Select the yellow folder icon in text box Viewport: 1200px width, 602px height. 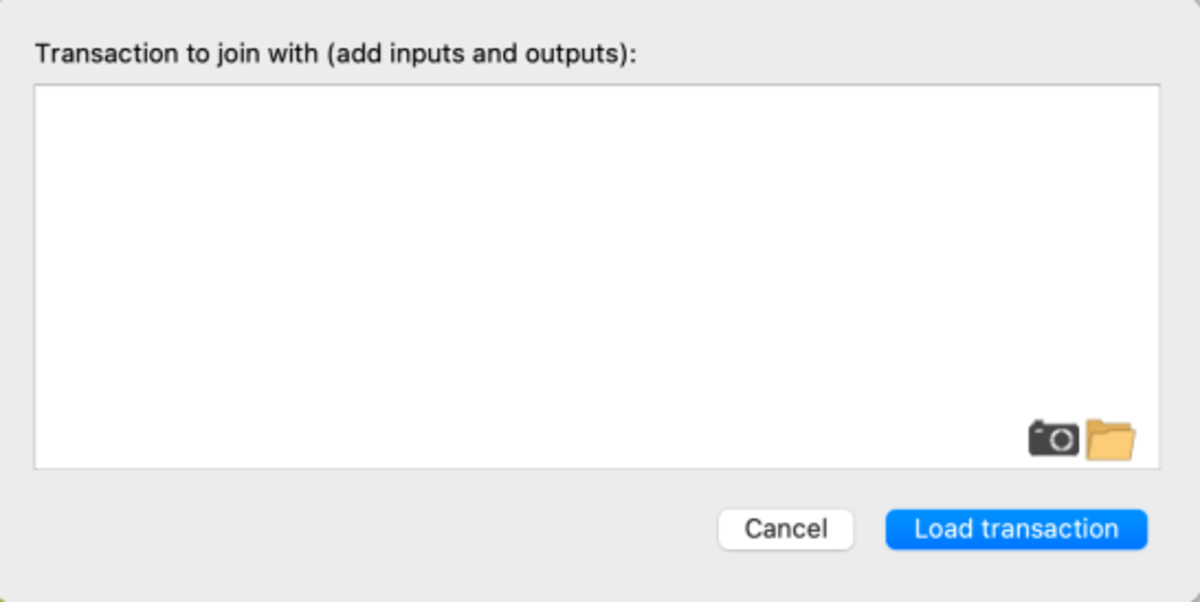pyautogui.click(x=1110, y=439)
